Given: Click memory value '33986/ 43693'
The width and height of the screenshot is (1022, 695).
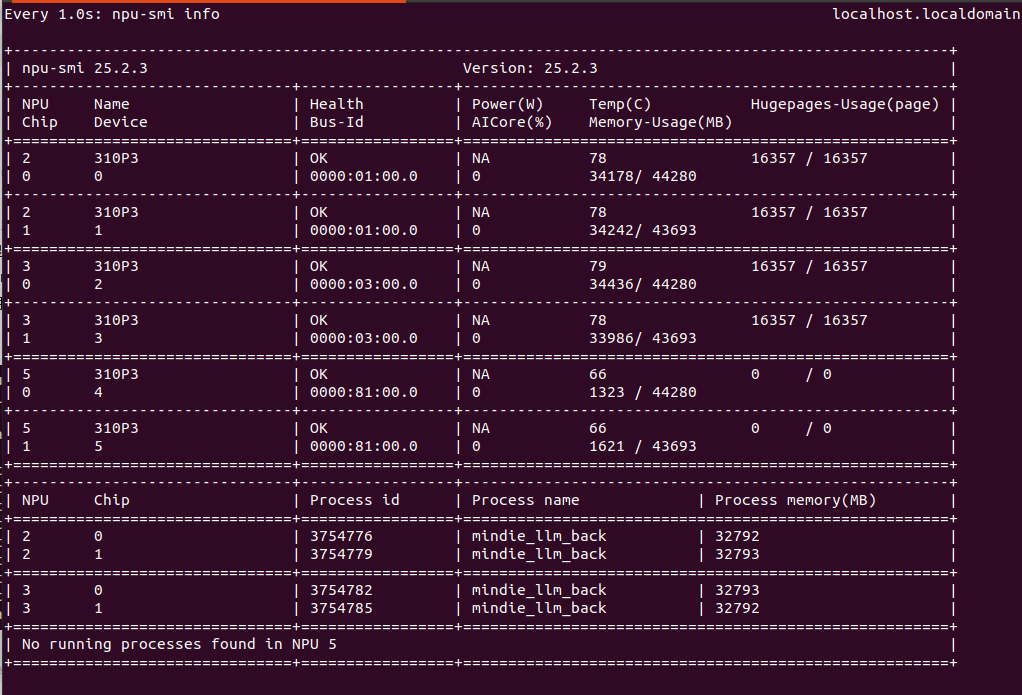Looking at the screenshot, I should click(x=643, y=339).
